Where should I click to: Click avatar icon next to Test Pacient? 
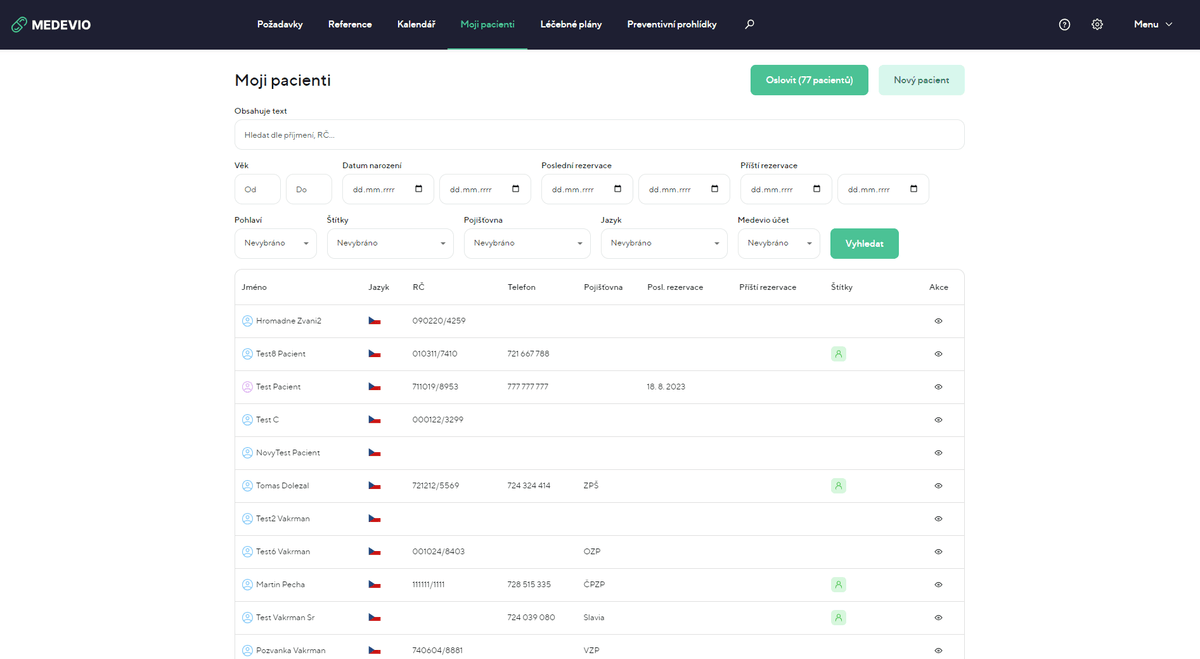point(247,386)
